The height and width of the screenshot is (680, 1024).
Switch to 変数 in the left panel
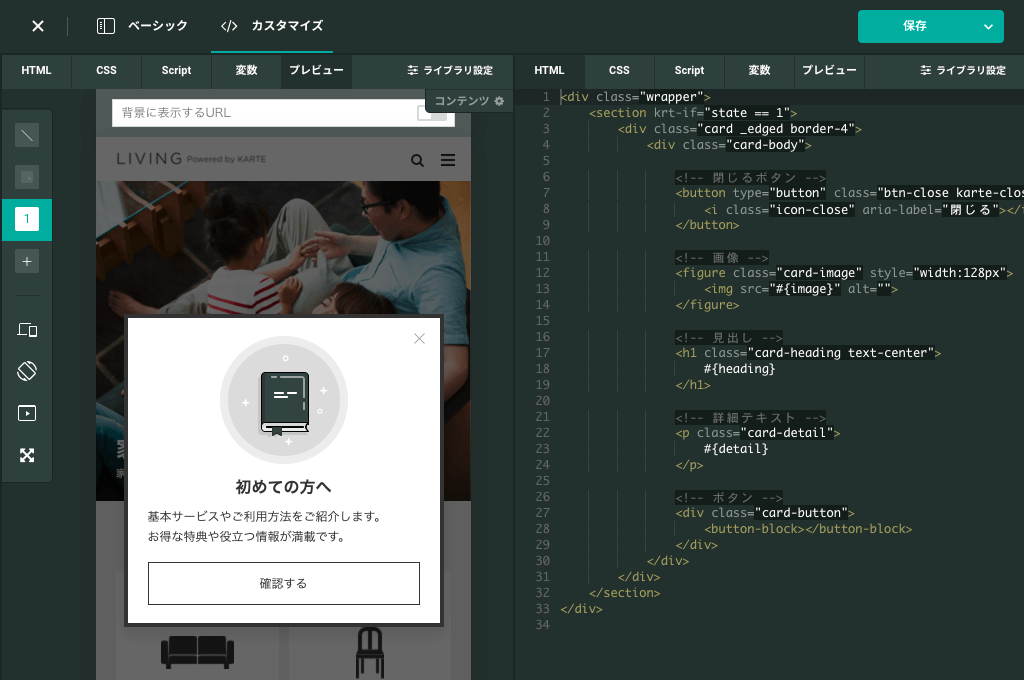pos(246,71)
